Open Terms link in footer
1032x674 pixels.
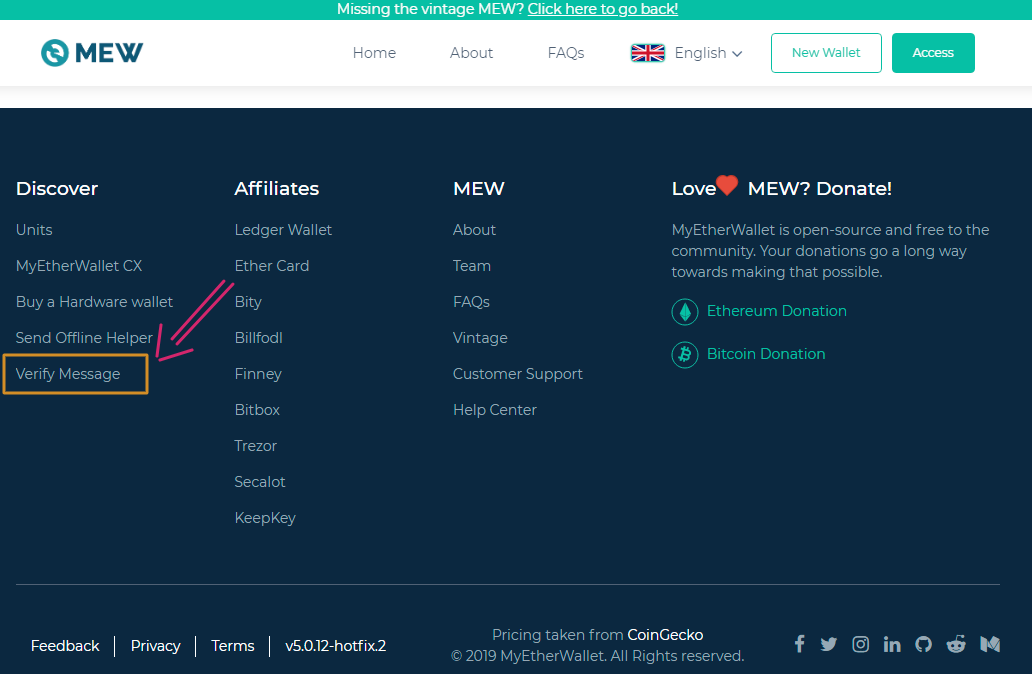coord(233,646)
